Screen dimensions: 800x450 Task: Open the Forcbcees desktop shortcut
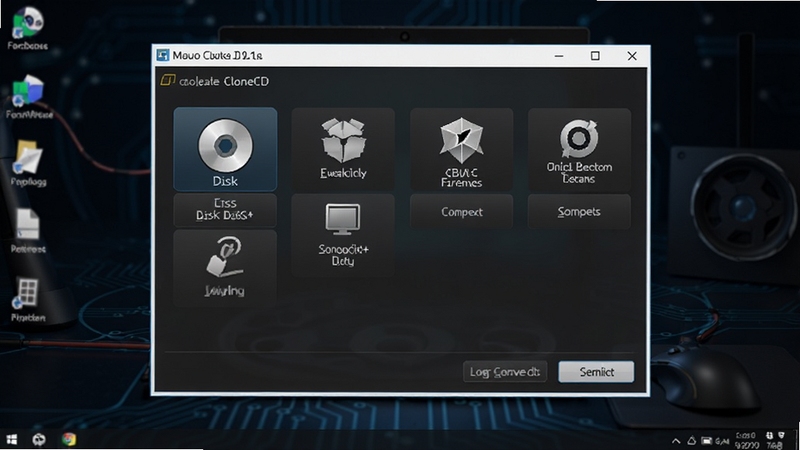[x=28, y=29]
